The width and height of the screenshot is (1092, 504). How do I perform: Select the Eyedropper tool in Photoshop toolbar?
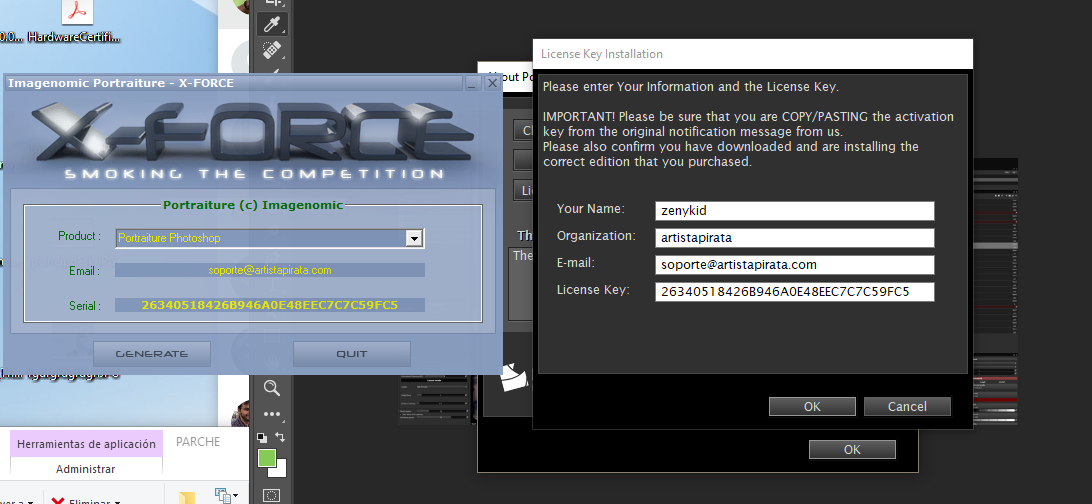(x=272, y=24)
